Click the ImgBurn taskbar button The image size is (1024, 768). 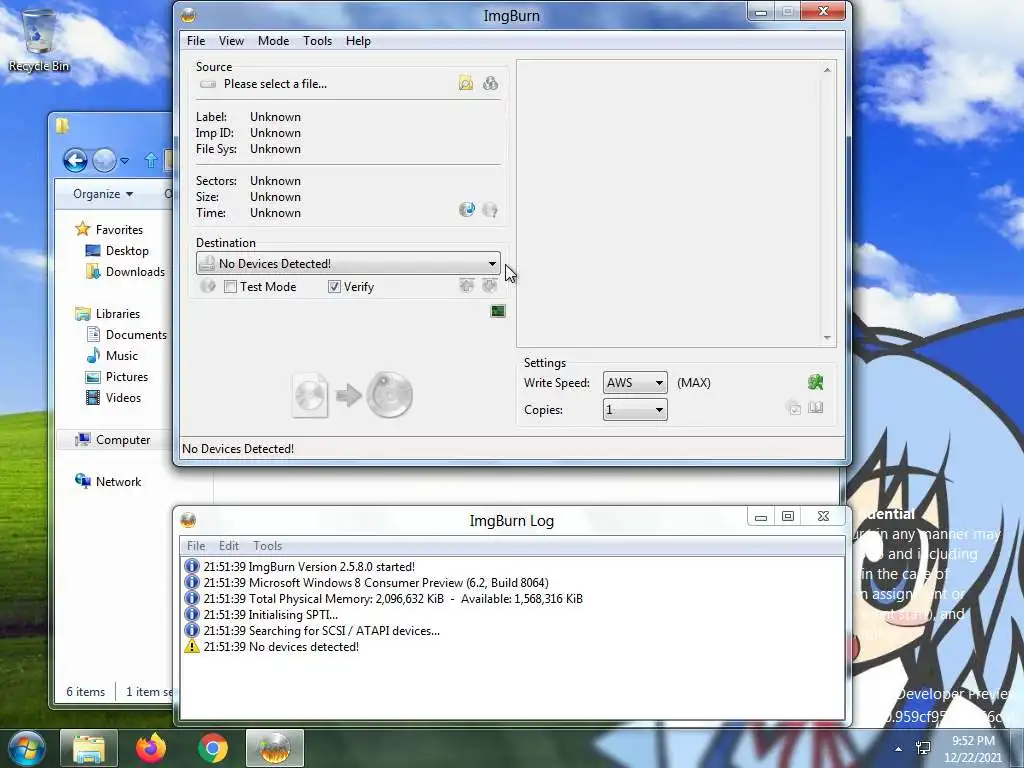click(275, 748)
